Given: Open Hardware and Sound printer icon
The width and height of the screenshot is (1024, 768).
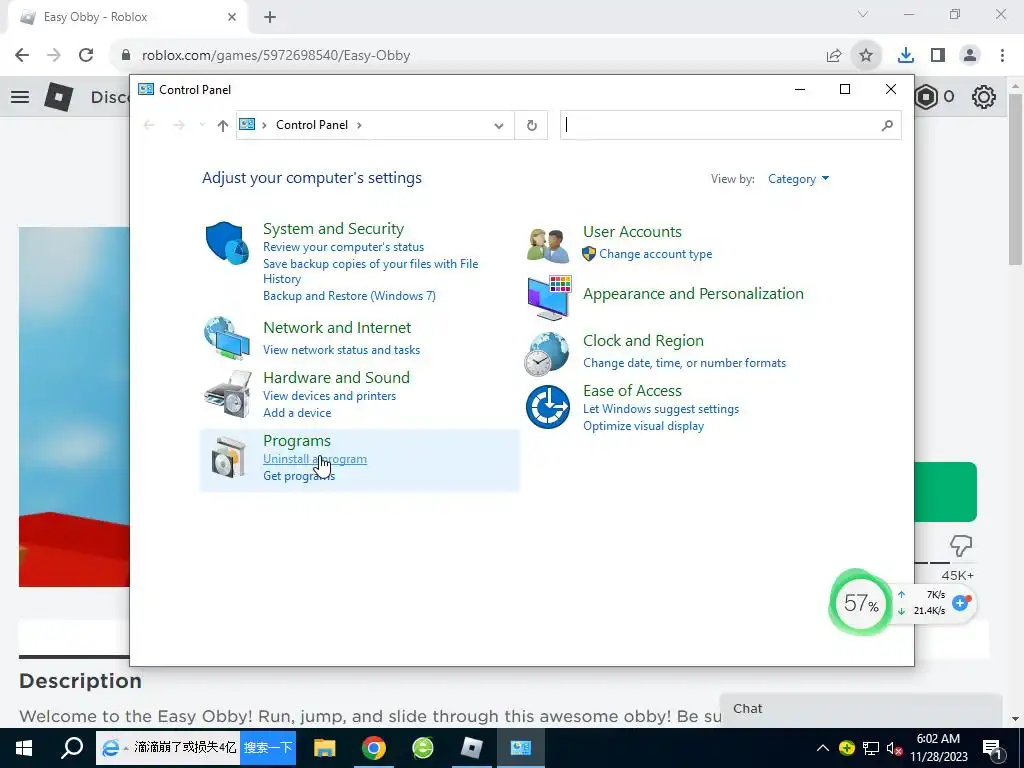Looking at the screenshot, I should (x=227, y=394).
